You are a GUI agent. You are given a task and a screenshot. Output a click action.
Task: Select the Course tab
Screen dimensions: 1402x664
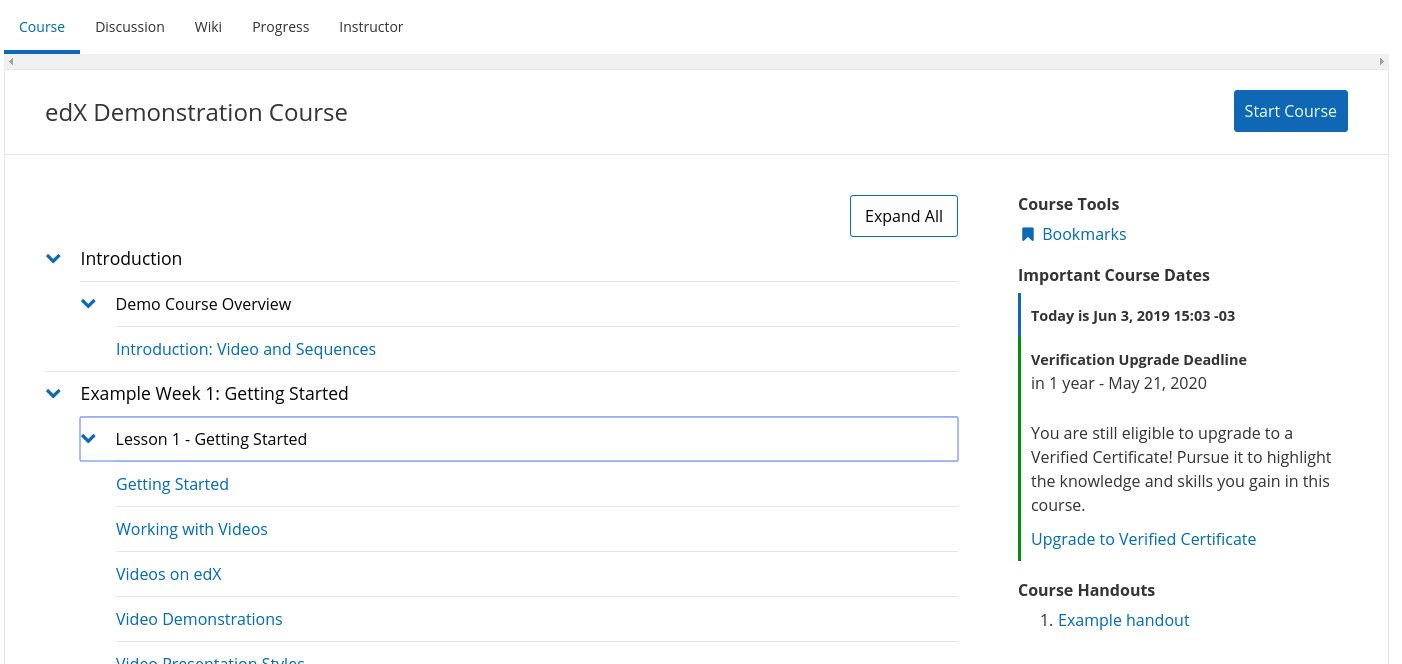42,27
